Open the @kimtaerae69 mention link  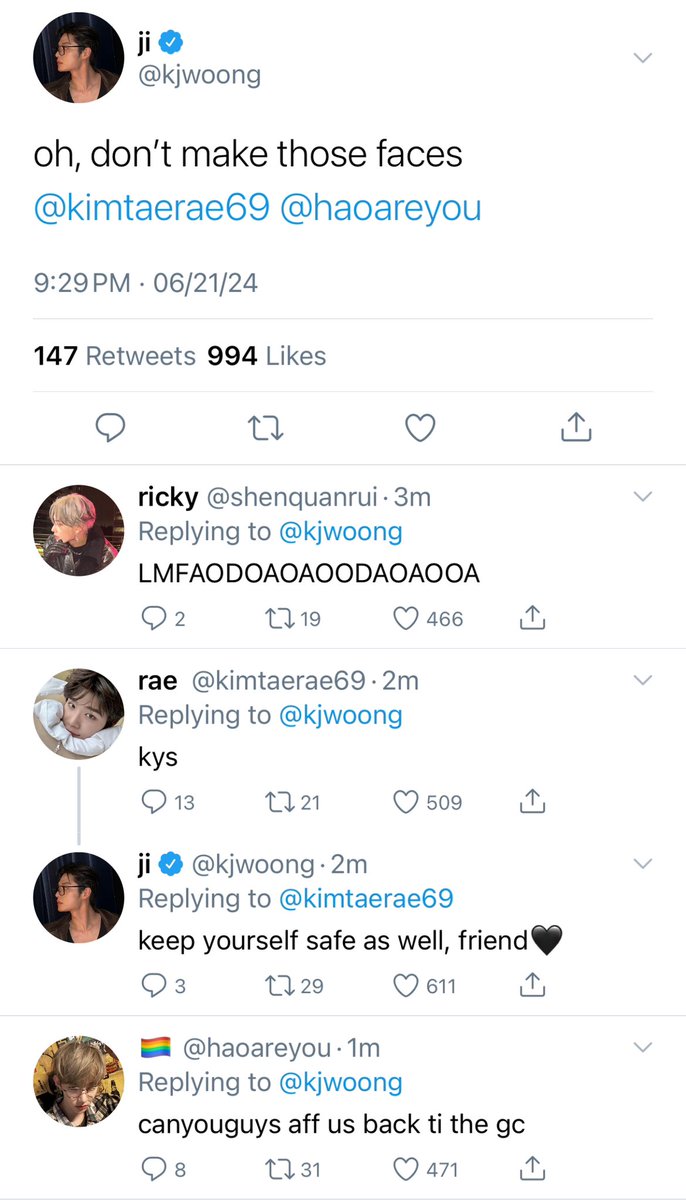152,208
